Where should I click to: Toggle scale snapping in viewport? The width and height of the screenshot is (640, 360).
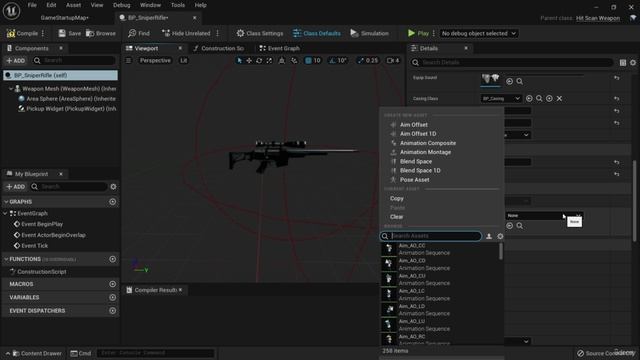360,60
